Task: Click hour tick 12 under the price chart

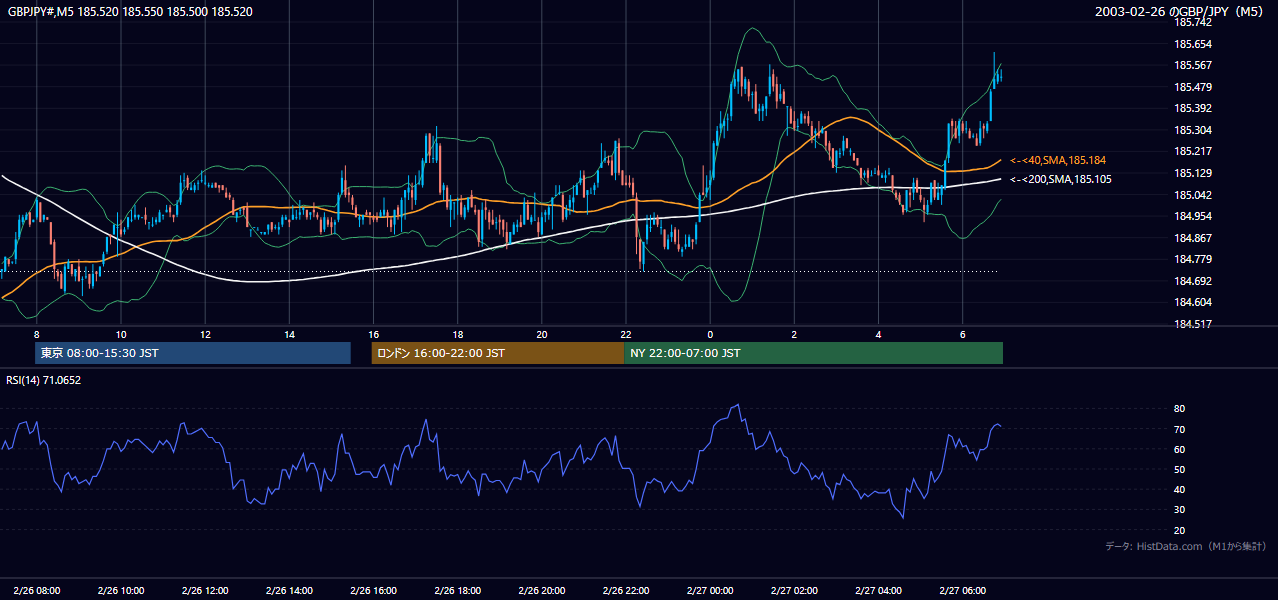Action: click(204, 334)
